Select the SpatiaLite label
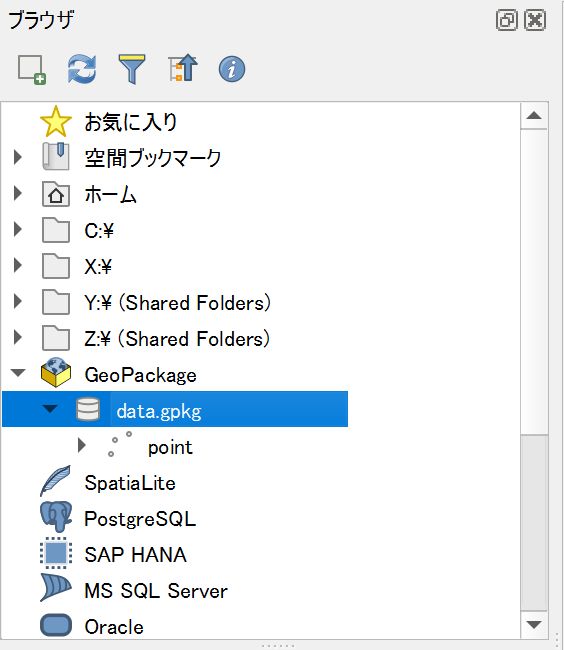The width and height of the screenshot is (564, 650). 130,483
